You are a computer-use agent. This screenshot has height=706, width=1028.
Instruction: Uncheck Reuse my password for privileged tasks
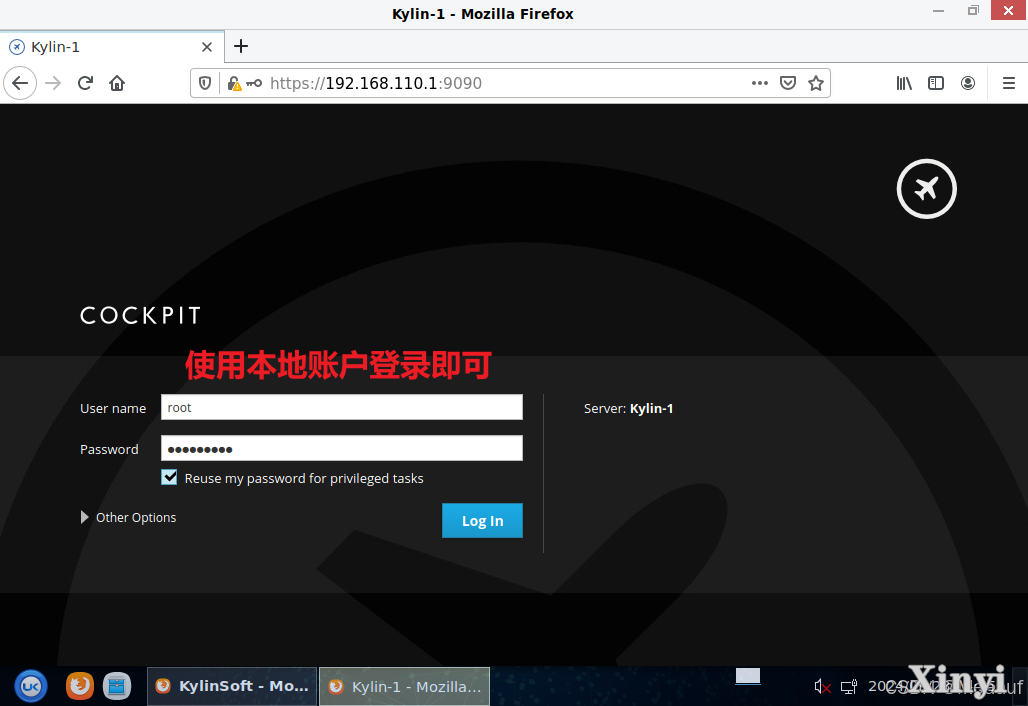click(169, 477)
